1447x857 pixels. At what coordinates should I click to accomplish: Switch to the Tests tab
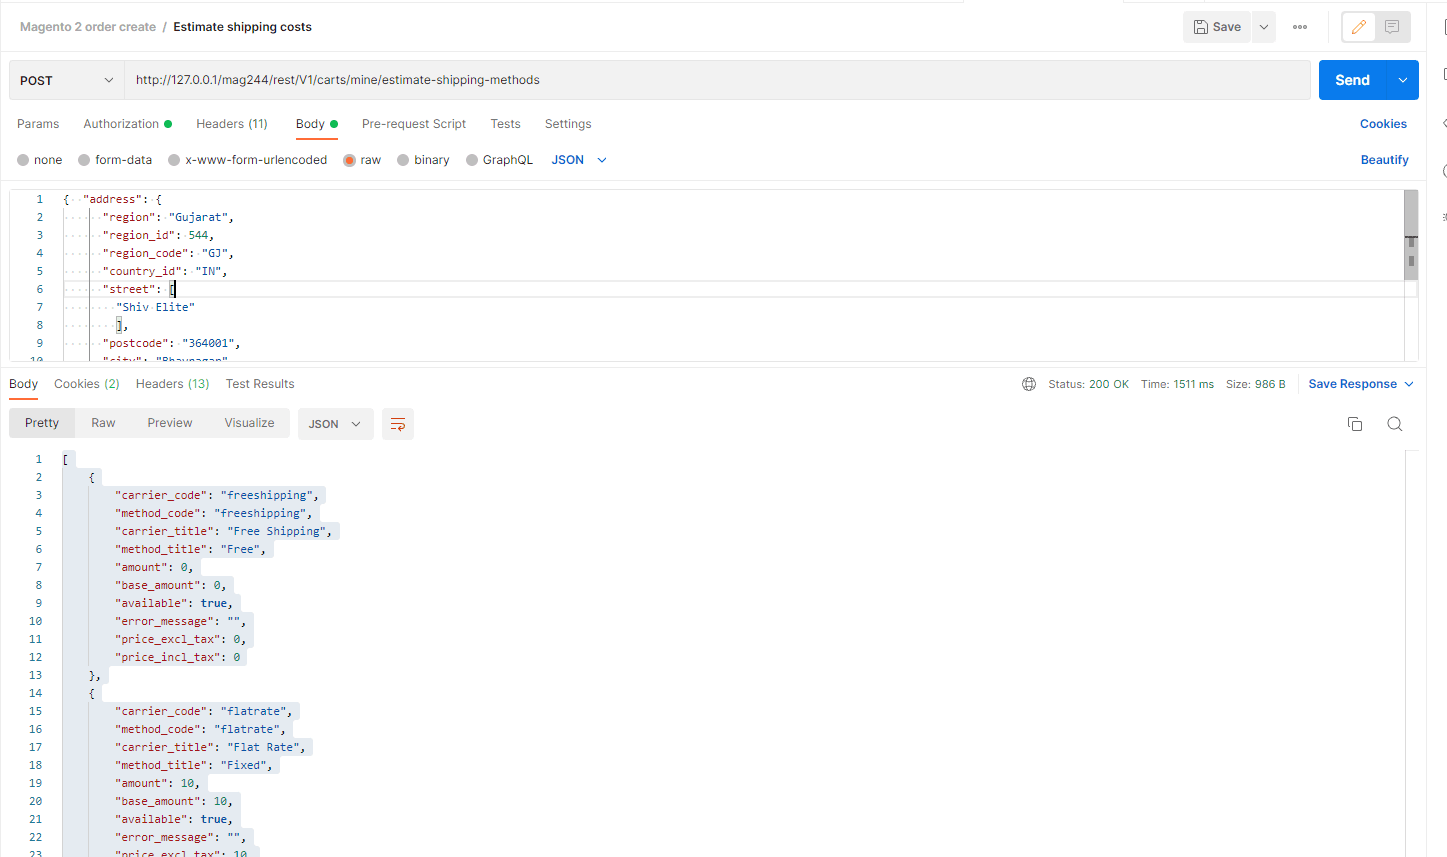[505, 124]
